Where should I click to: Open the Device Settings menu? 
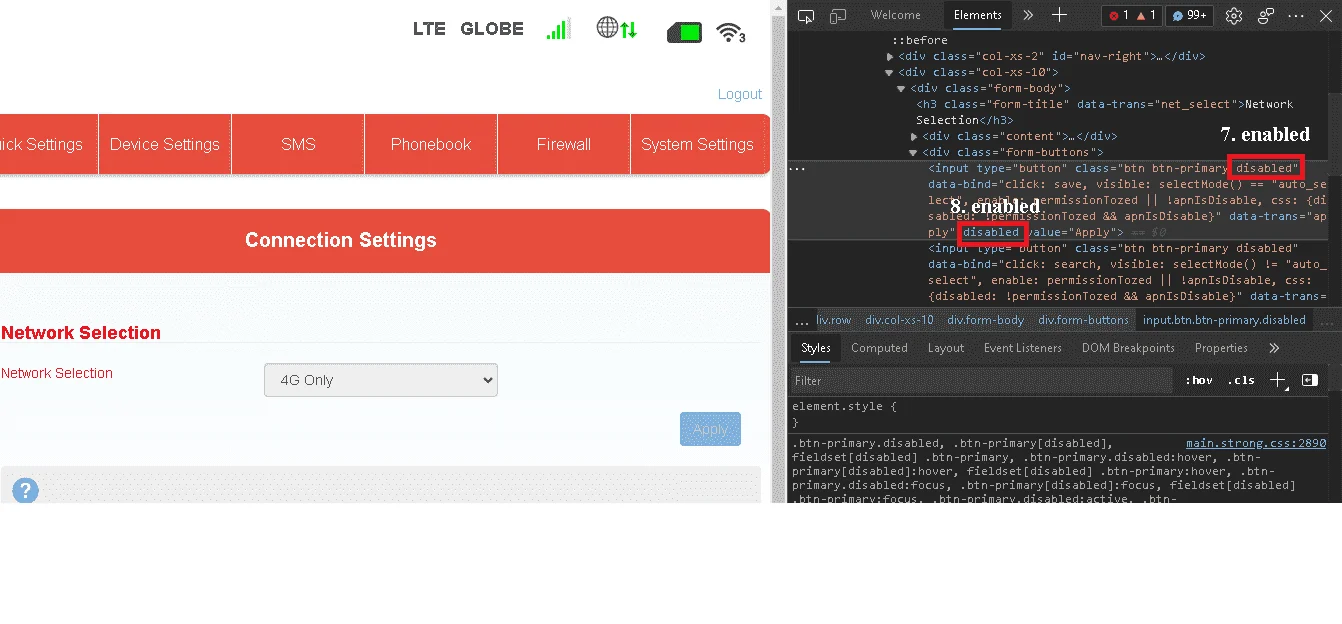165,144
